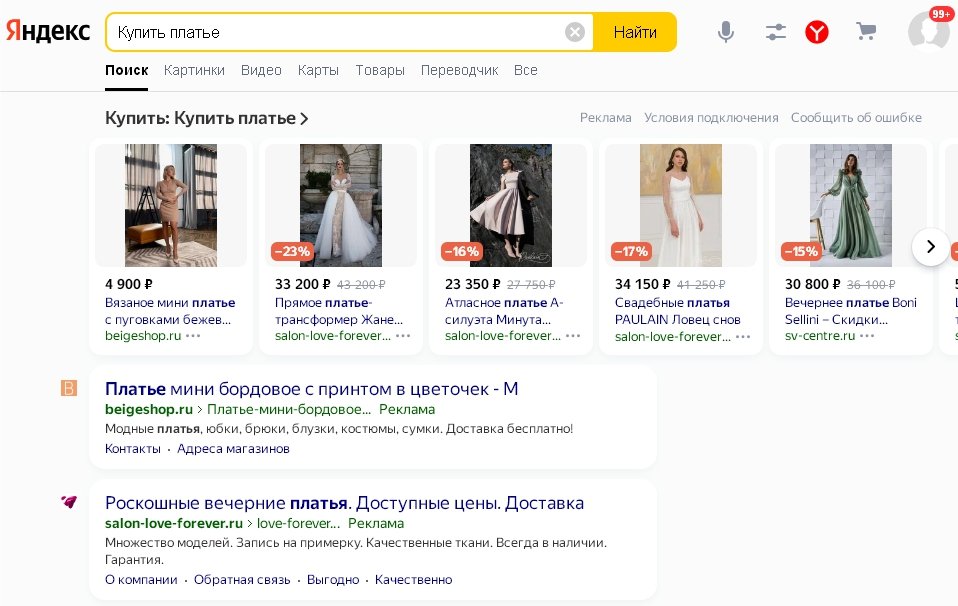Click the Яндекс logo
The width and height of the screenshot is (958, 606).
(x=48, y=32)
